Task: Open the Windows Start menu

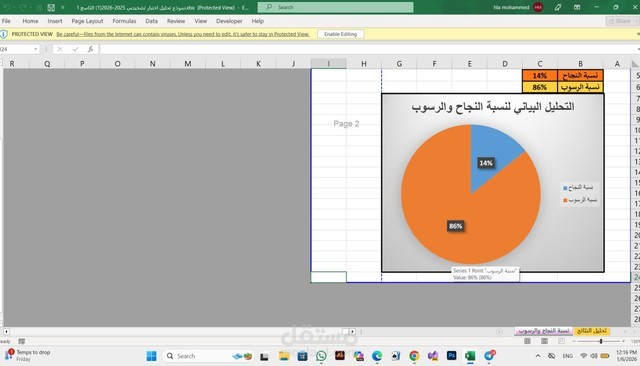Action: [x=151, y=356]
